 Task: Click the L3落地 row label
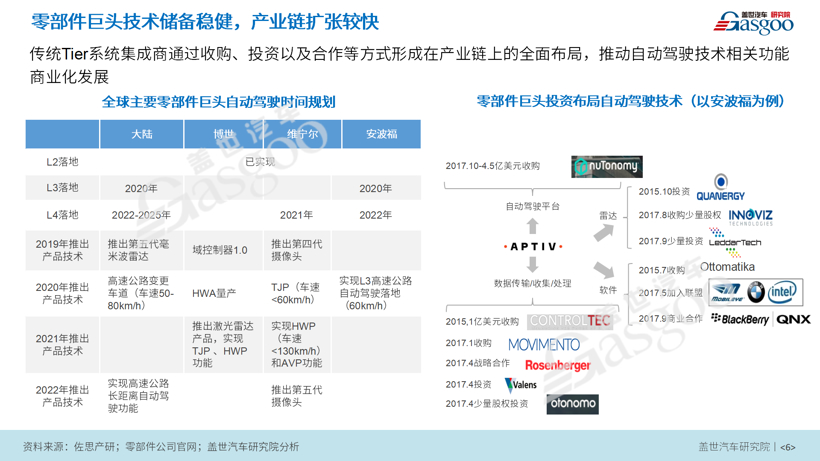pos(62,188)
